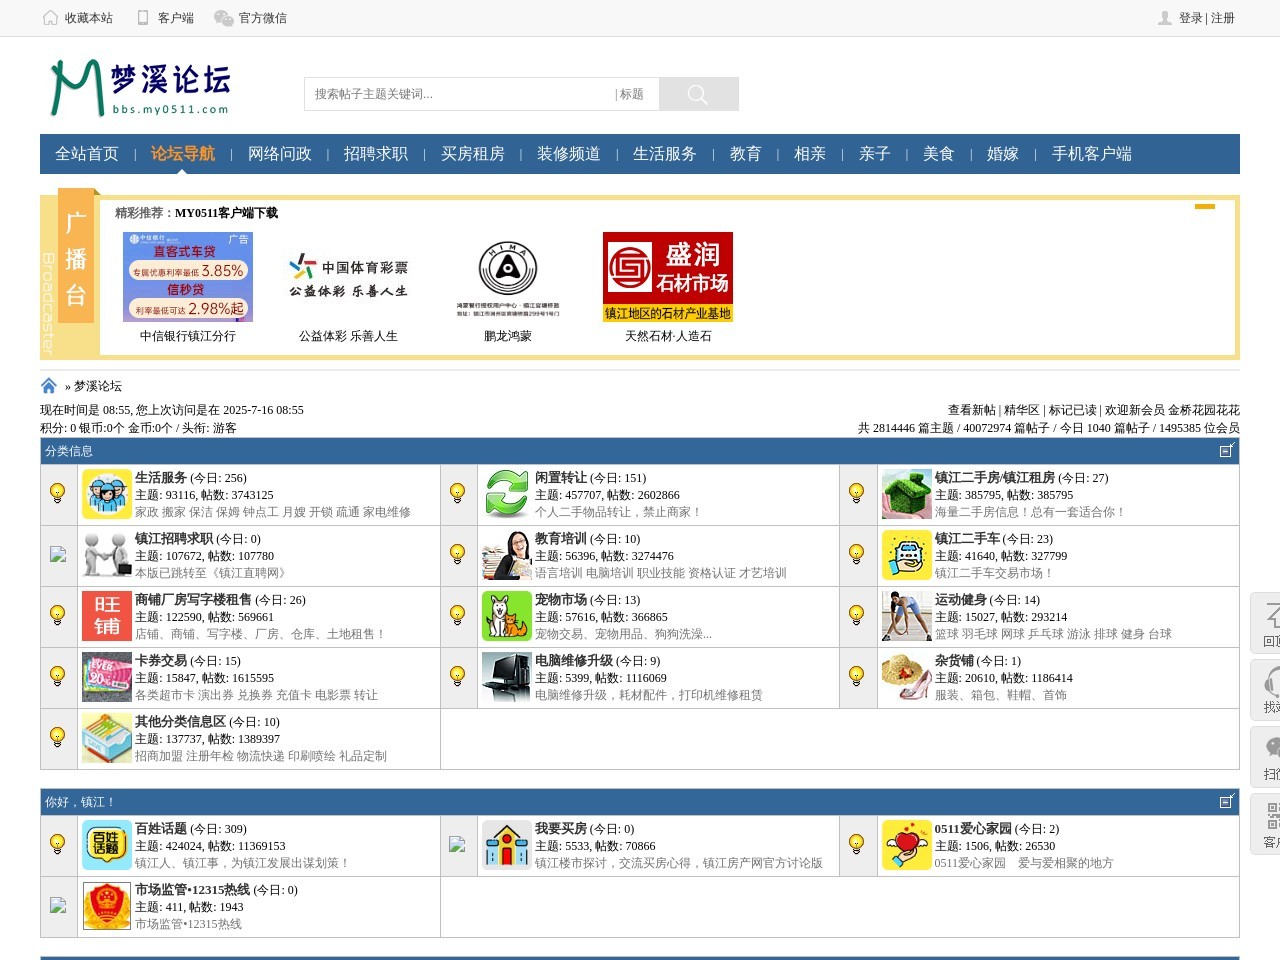Collapse the 分类信息 section
The image size is (1280, 960).
coord(1227,451)
